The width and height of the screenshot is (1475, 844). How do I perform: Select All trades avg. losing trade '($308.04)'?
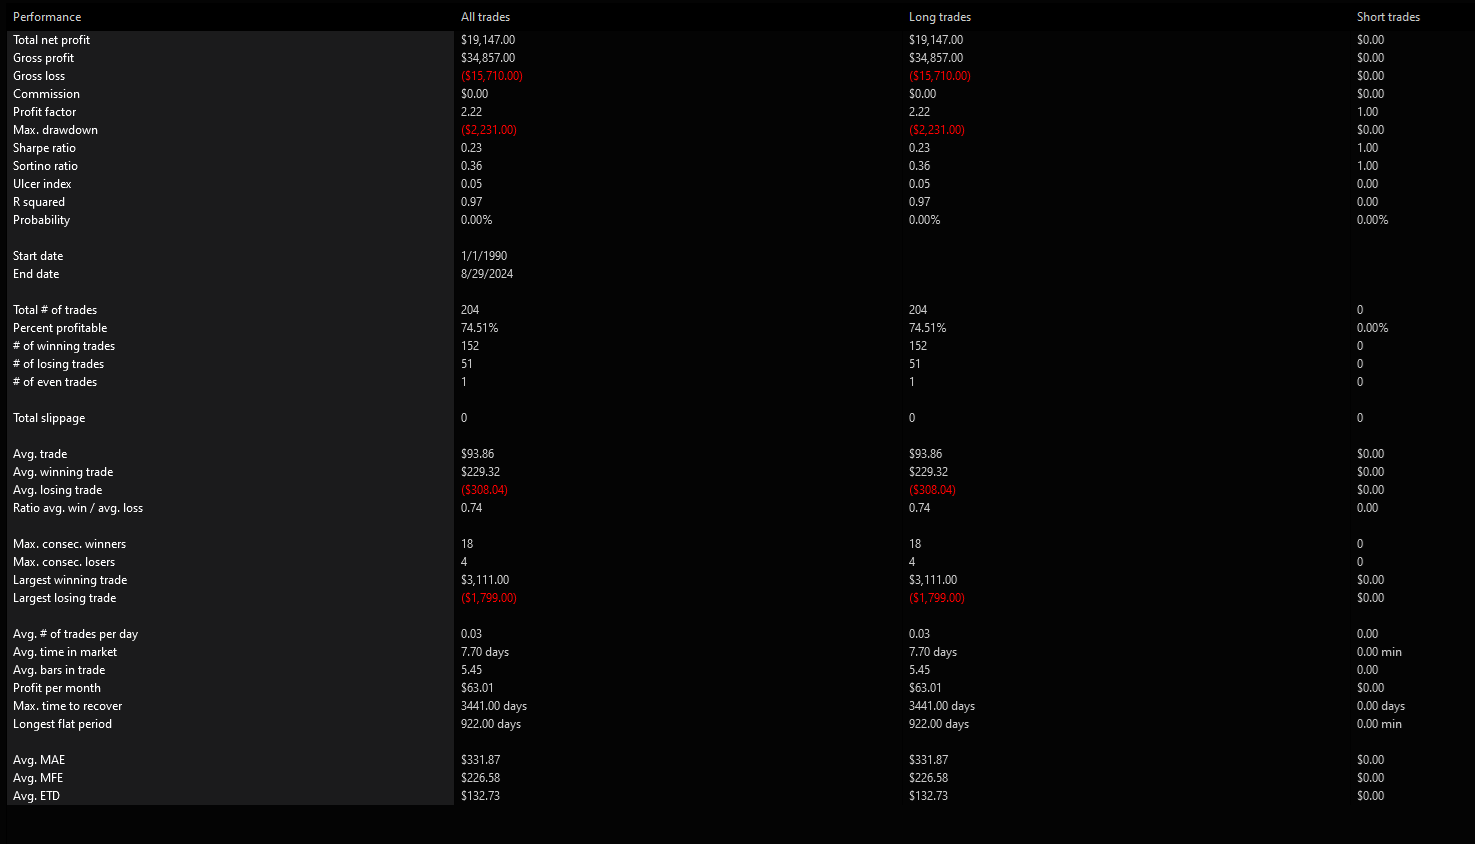click(x=485, y=490)
